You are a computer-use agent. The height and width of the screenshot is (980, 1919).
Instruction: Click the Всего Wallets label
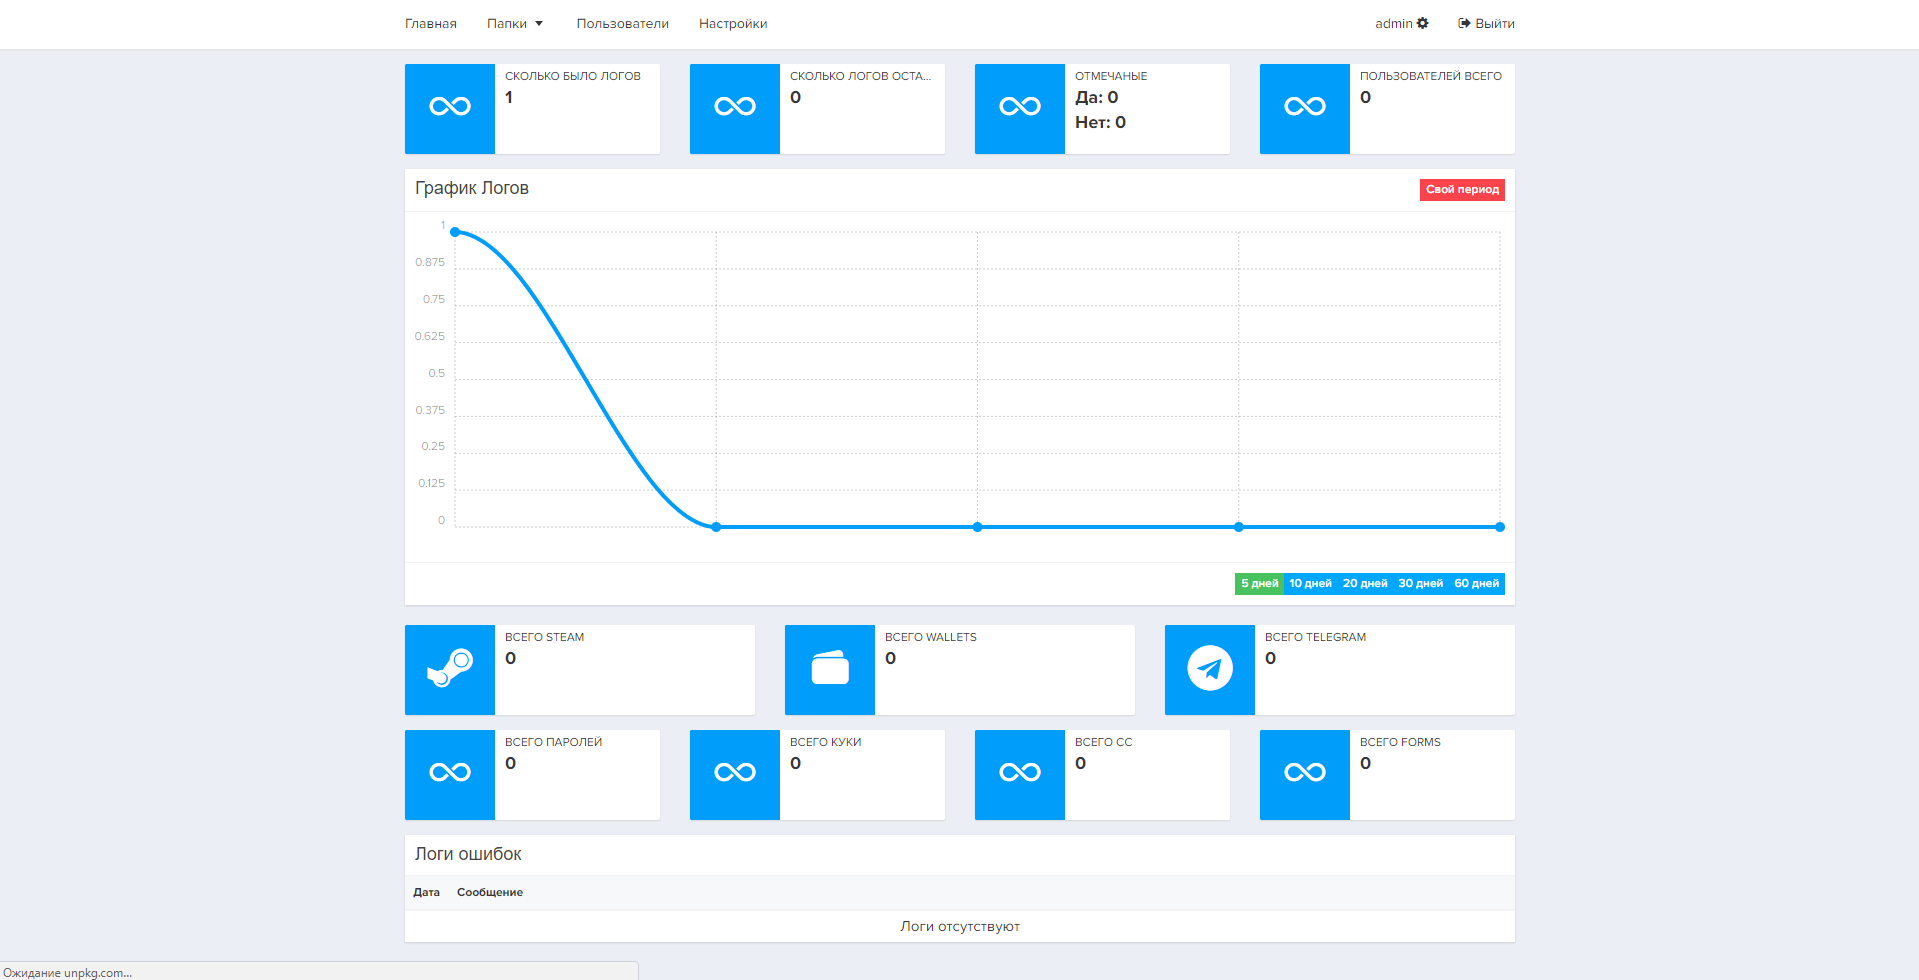(x=931, y=637)
